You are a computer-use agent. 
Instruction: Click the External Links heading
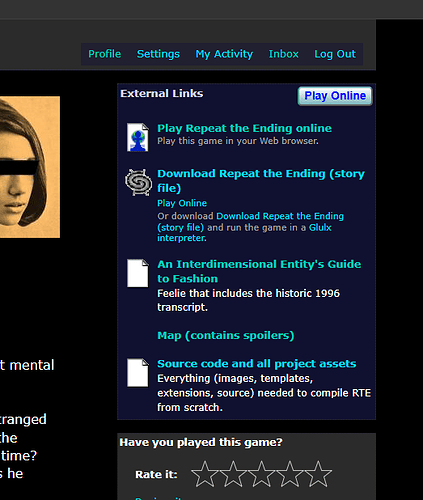pos(162,93)
